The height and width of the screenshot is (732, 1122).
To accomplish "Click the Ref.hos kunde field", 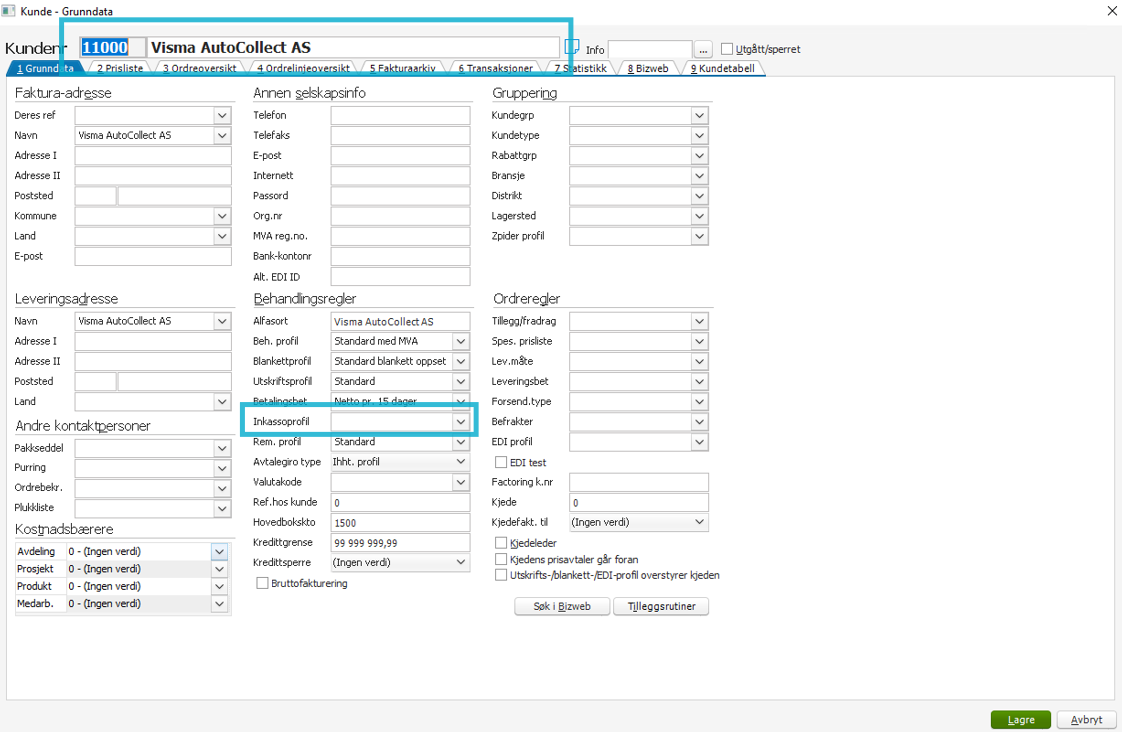I will (400, 502).
